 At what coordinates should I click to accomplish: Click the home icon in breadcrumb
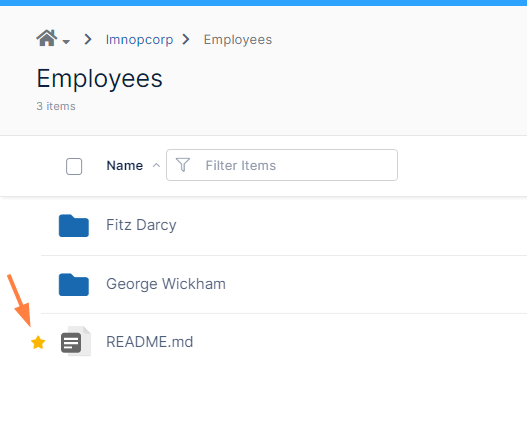[47, 38]
